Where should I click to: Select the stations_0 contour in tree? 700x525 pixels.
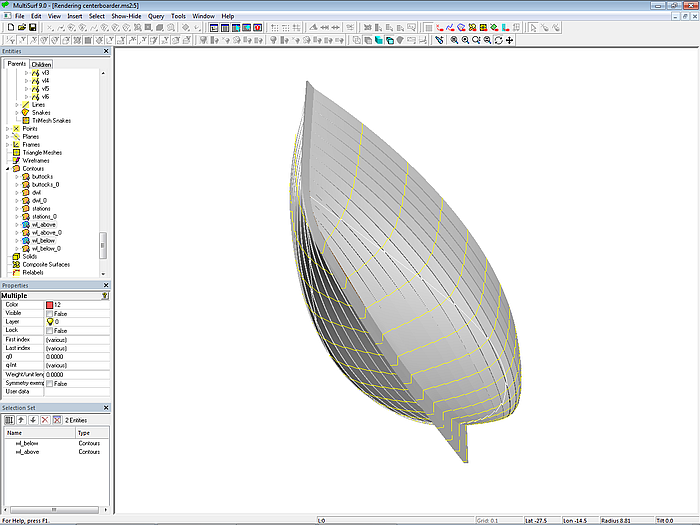tap(44, 216)
